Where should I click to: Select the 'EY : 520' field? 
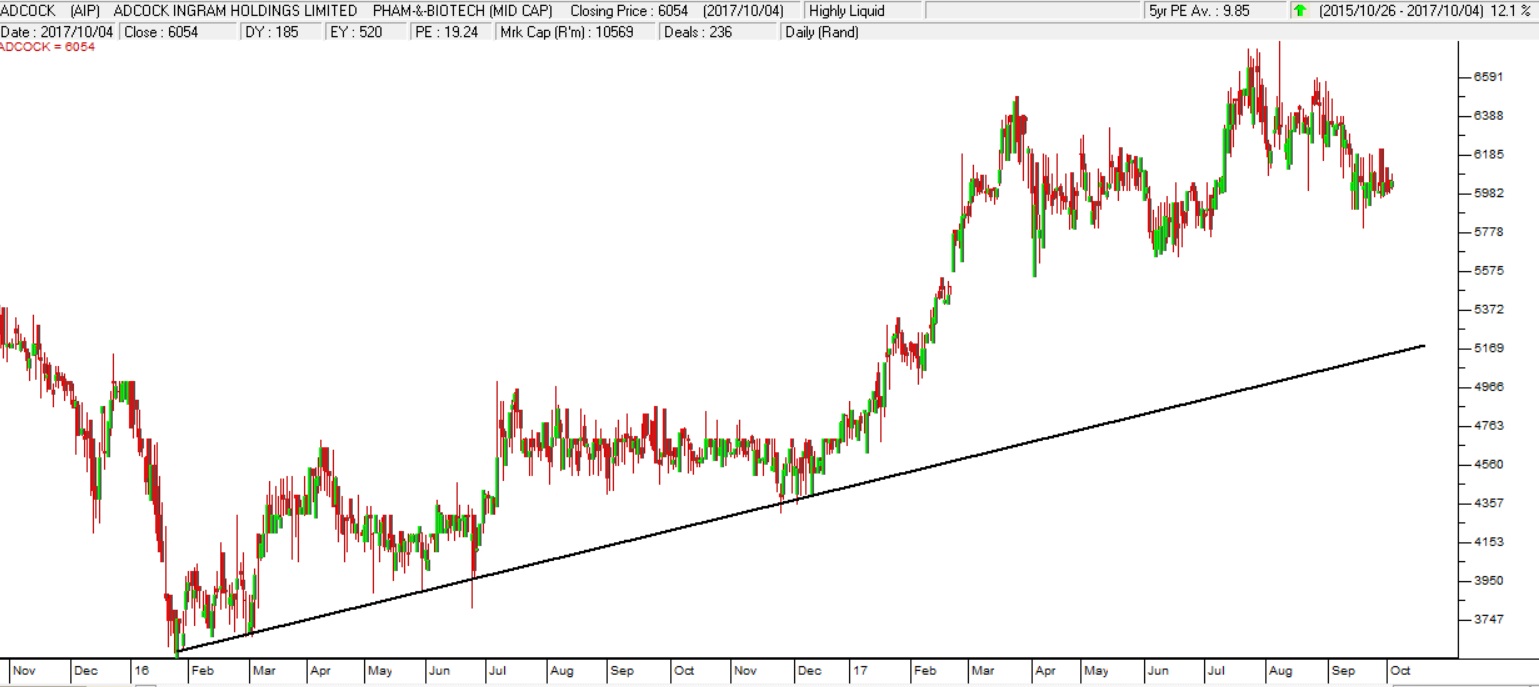coord(366,31)
